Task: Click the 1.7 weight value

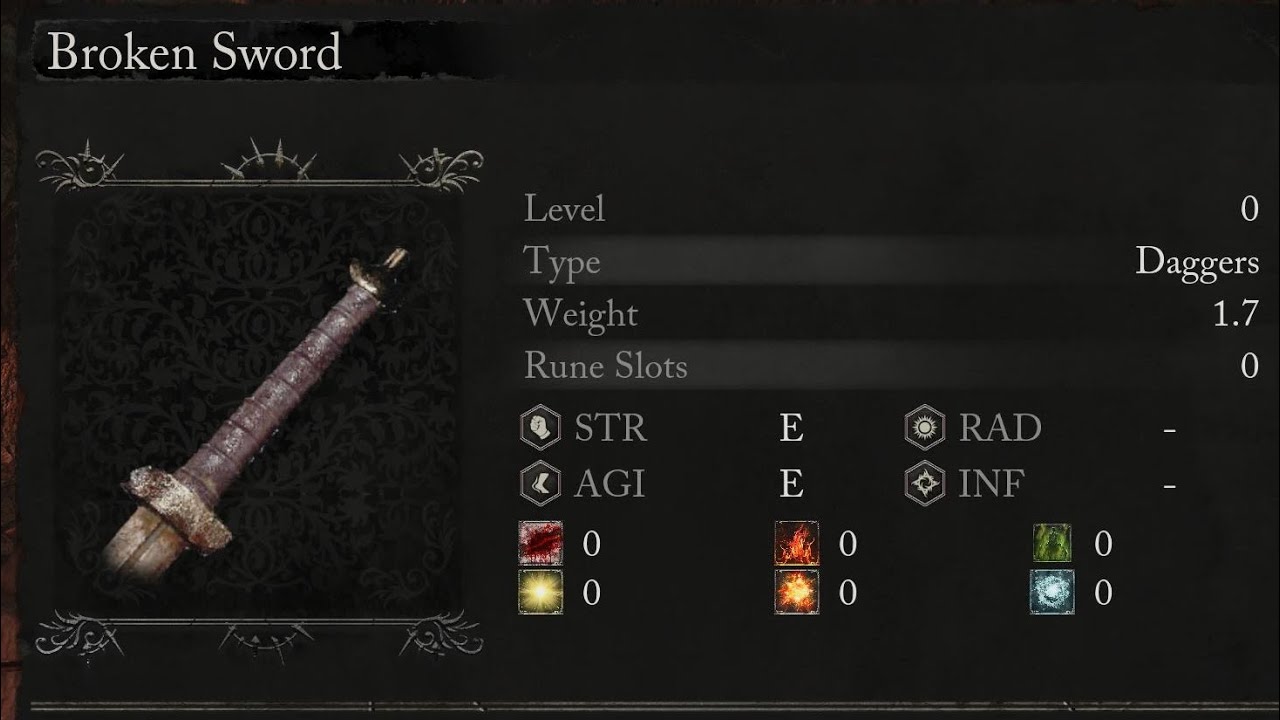Action: click(1236, 314)
